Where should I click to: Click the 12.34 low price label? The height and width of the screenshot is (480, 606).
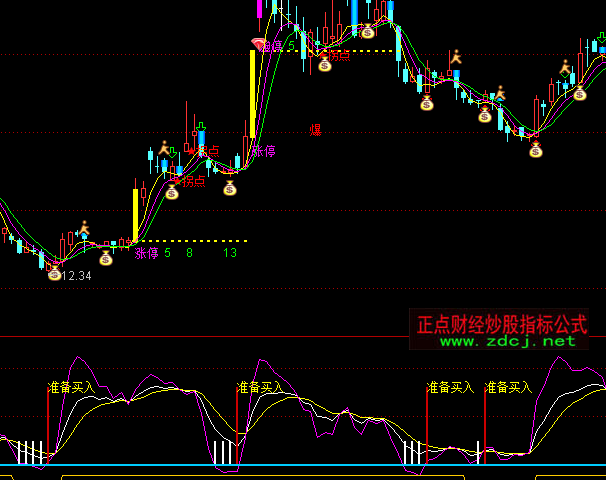[x=77, y=275]
